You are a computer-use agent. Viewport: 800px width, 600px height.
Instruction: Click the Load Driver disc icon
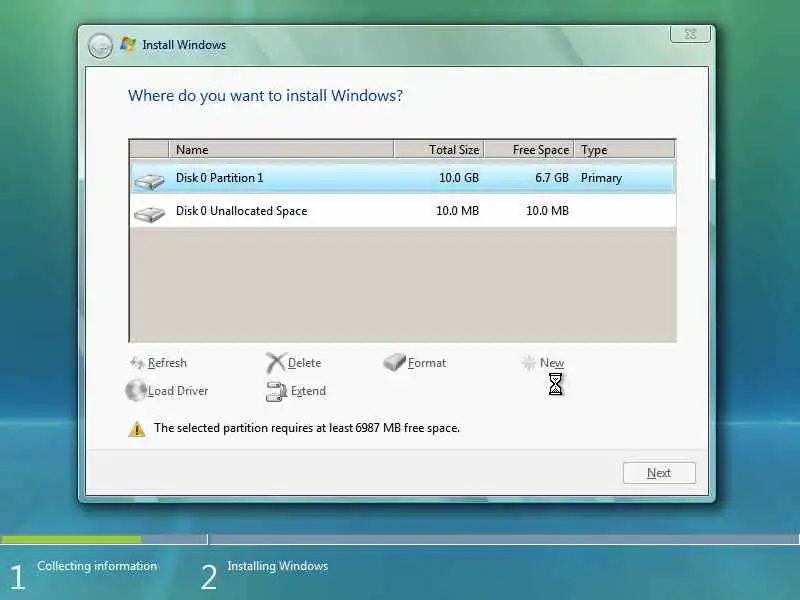pyautogui.click(x=136, y=391)
